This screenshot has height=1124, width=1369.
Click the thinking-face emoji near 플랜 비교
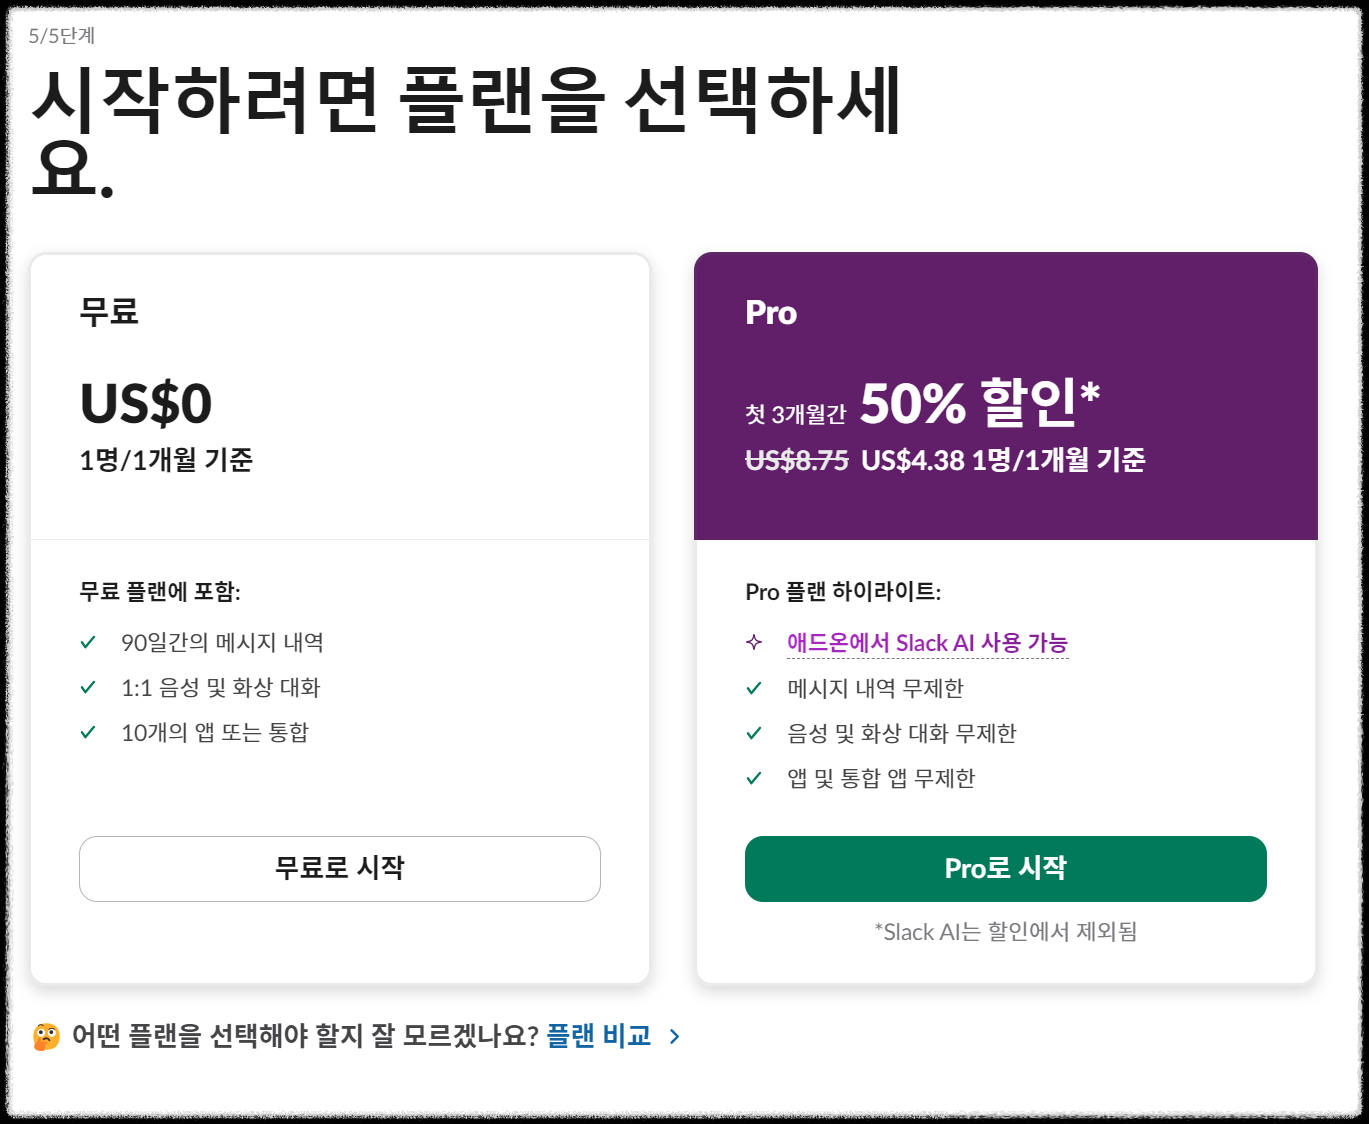(x=44, y=1036)
